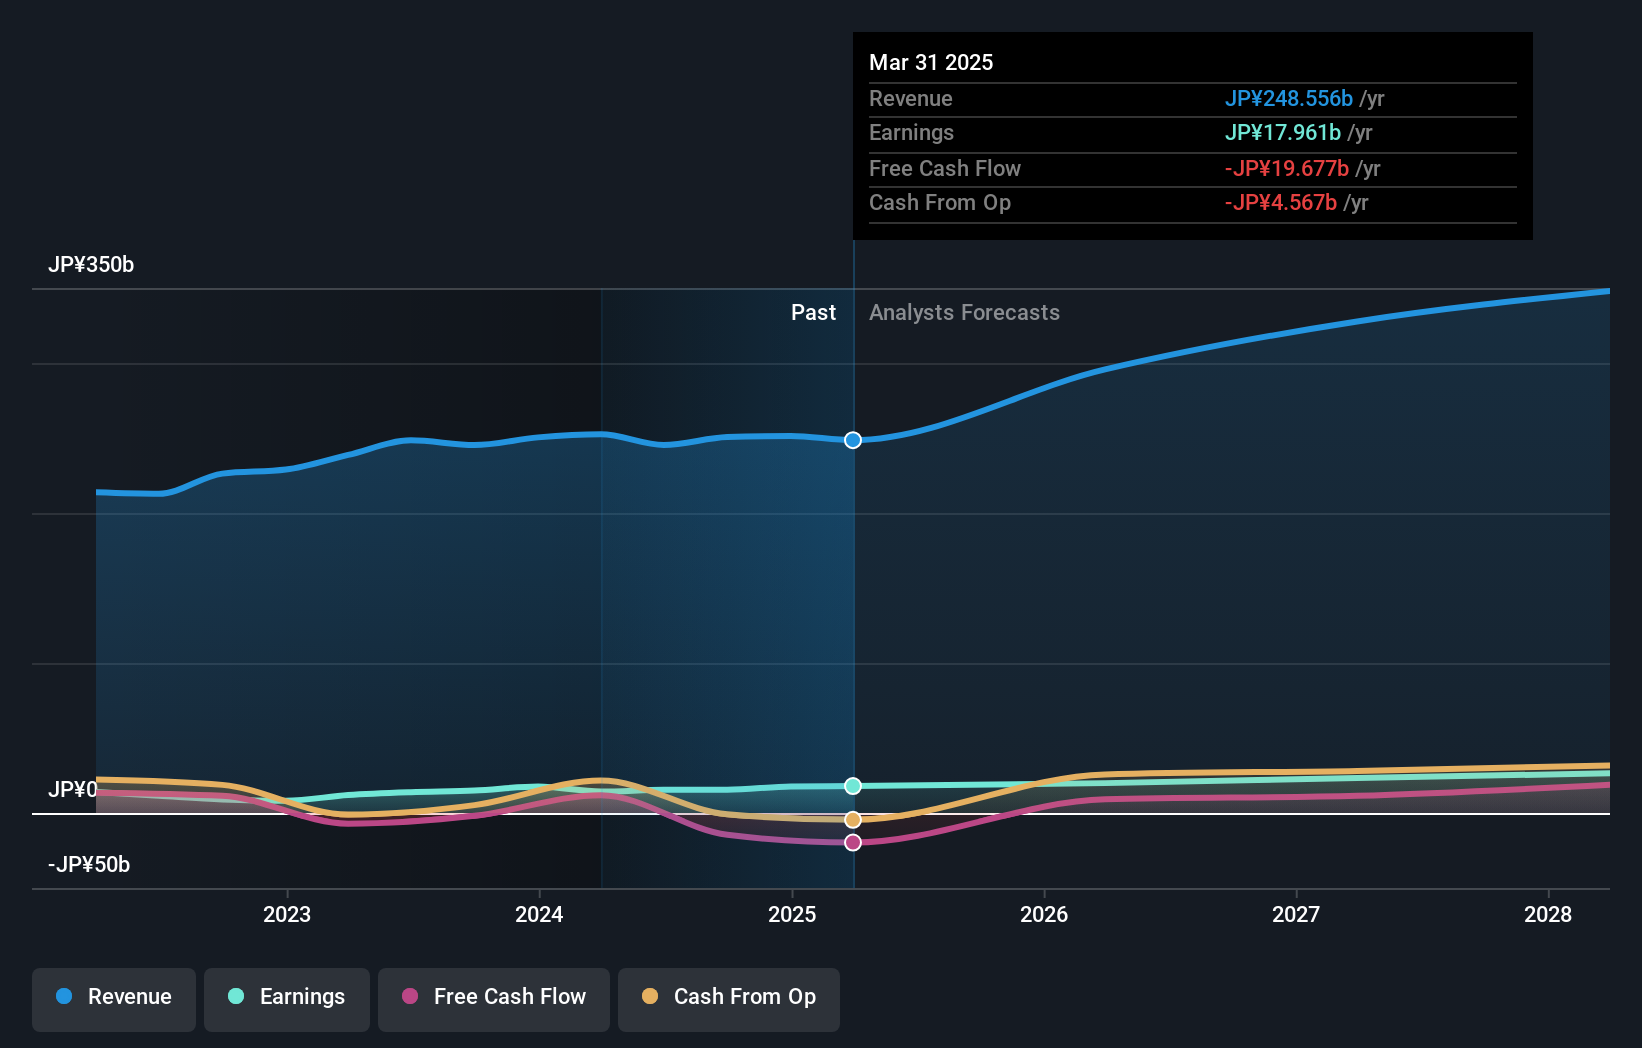
Task: Click the Cash From Op row label in tooltip
Action: point(940,203)
